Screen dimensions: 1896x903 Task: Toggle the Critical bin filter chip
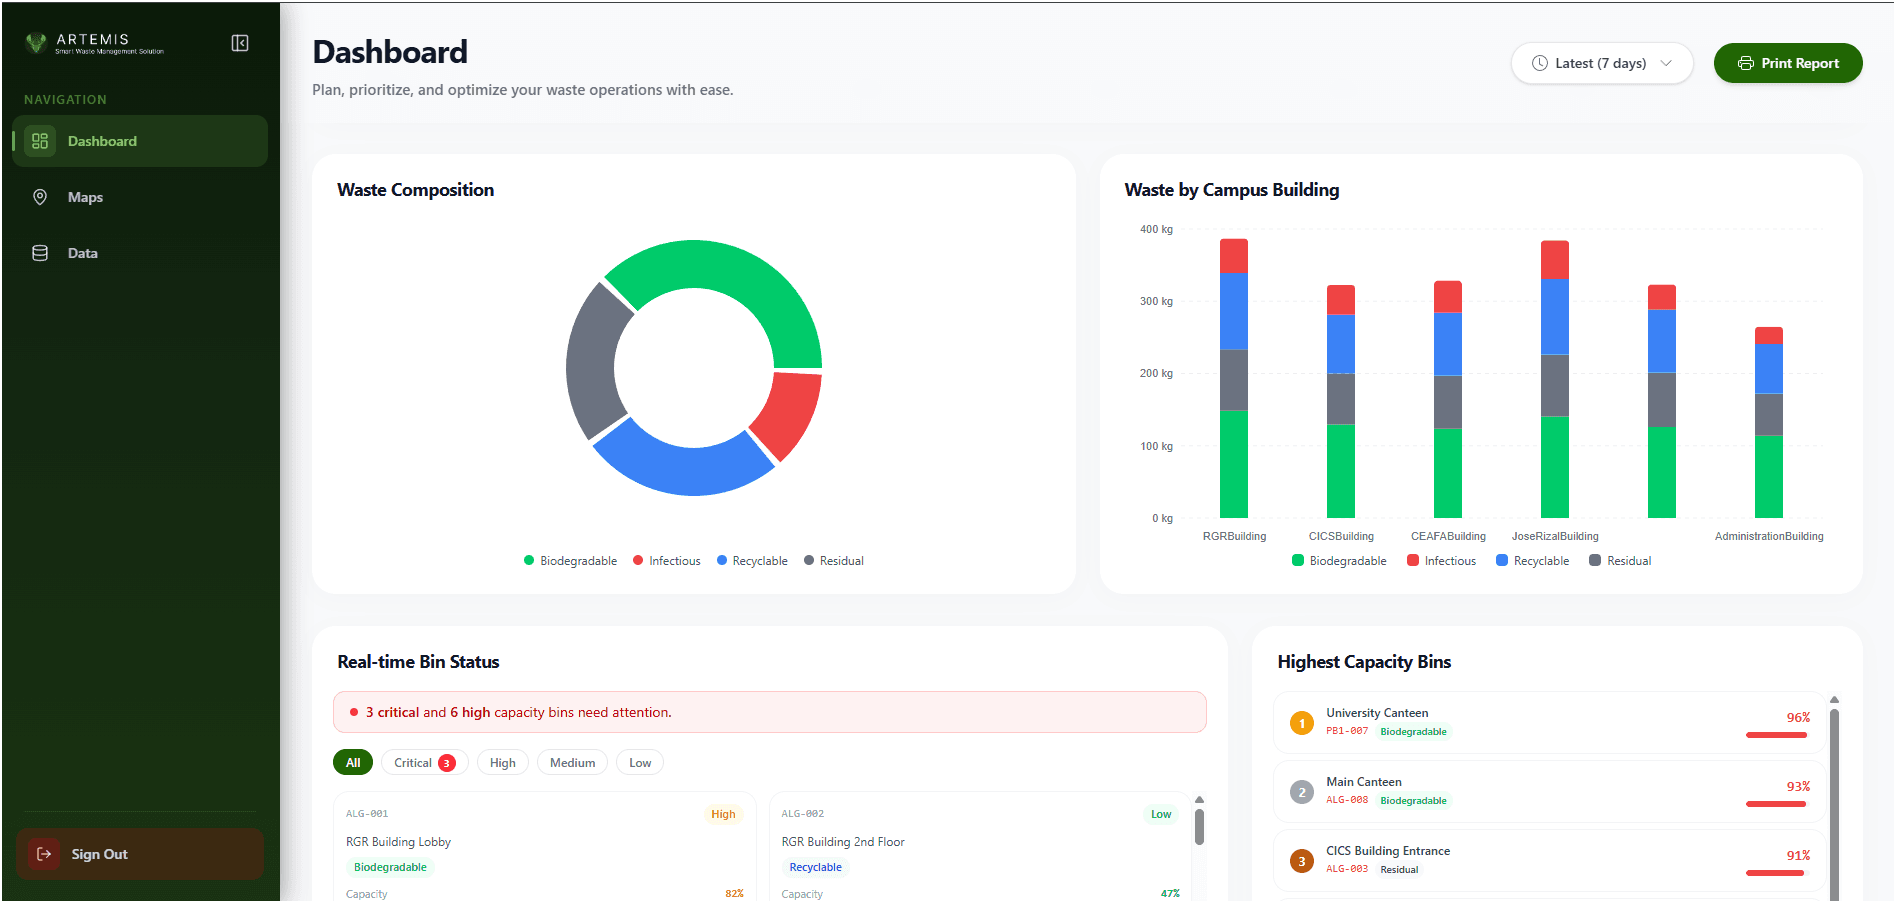[x=424, y=762]
